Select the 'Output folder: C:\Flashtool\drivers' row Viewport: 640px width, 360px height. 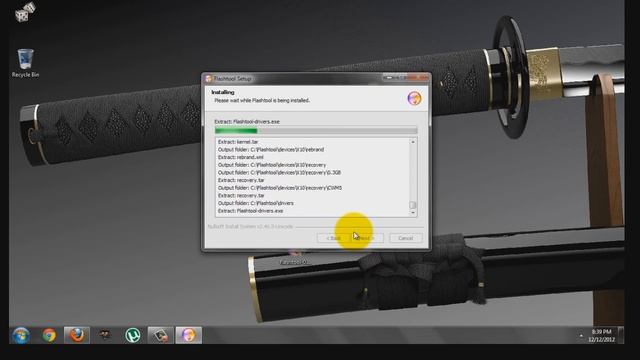point(256,203)
